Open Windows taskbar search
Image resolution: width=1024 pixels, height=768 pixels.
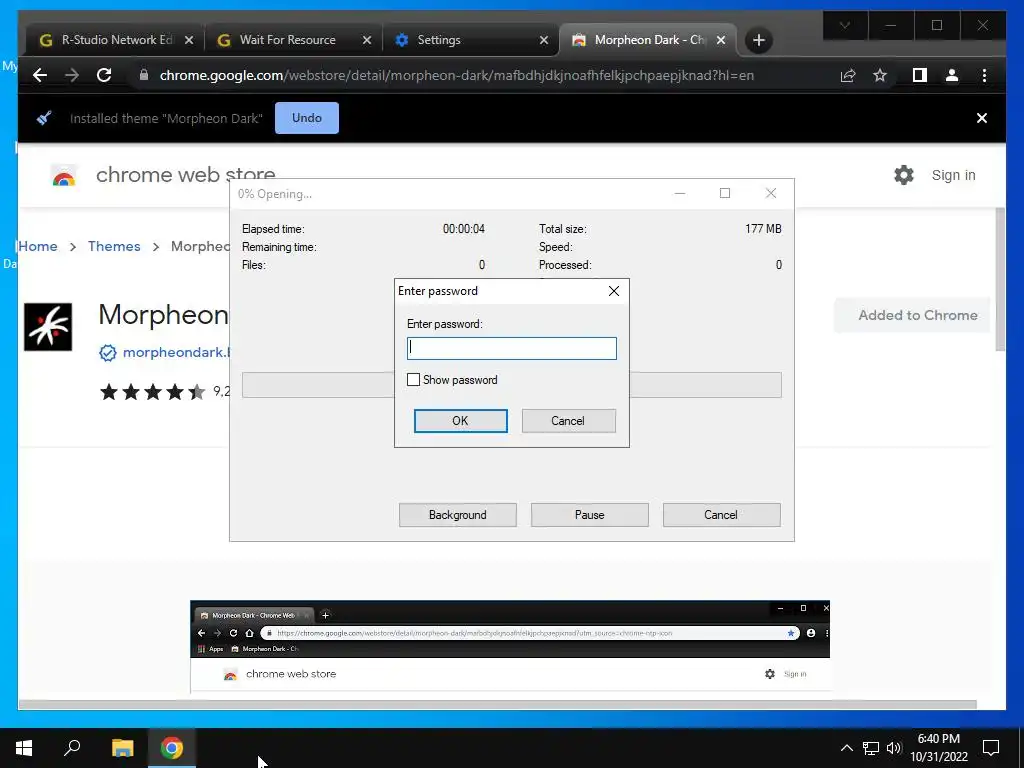[72, 748]
